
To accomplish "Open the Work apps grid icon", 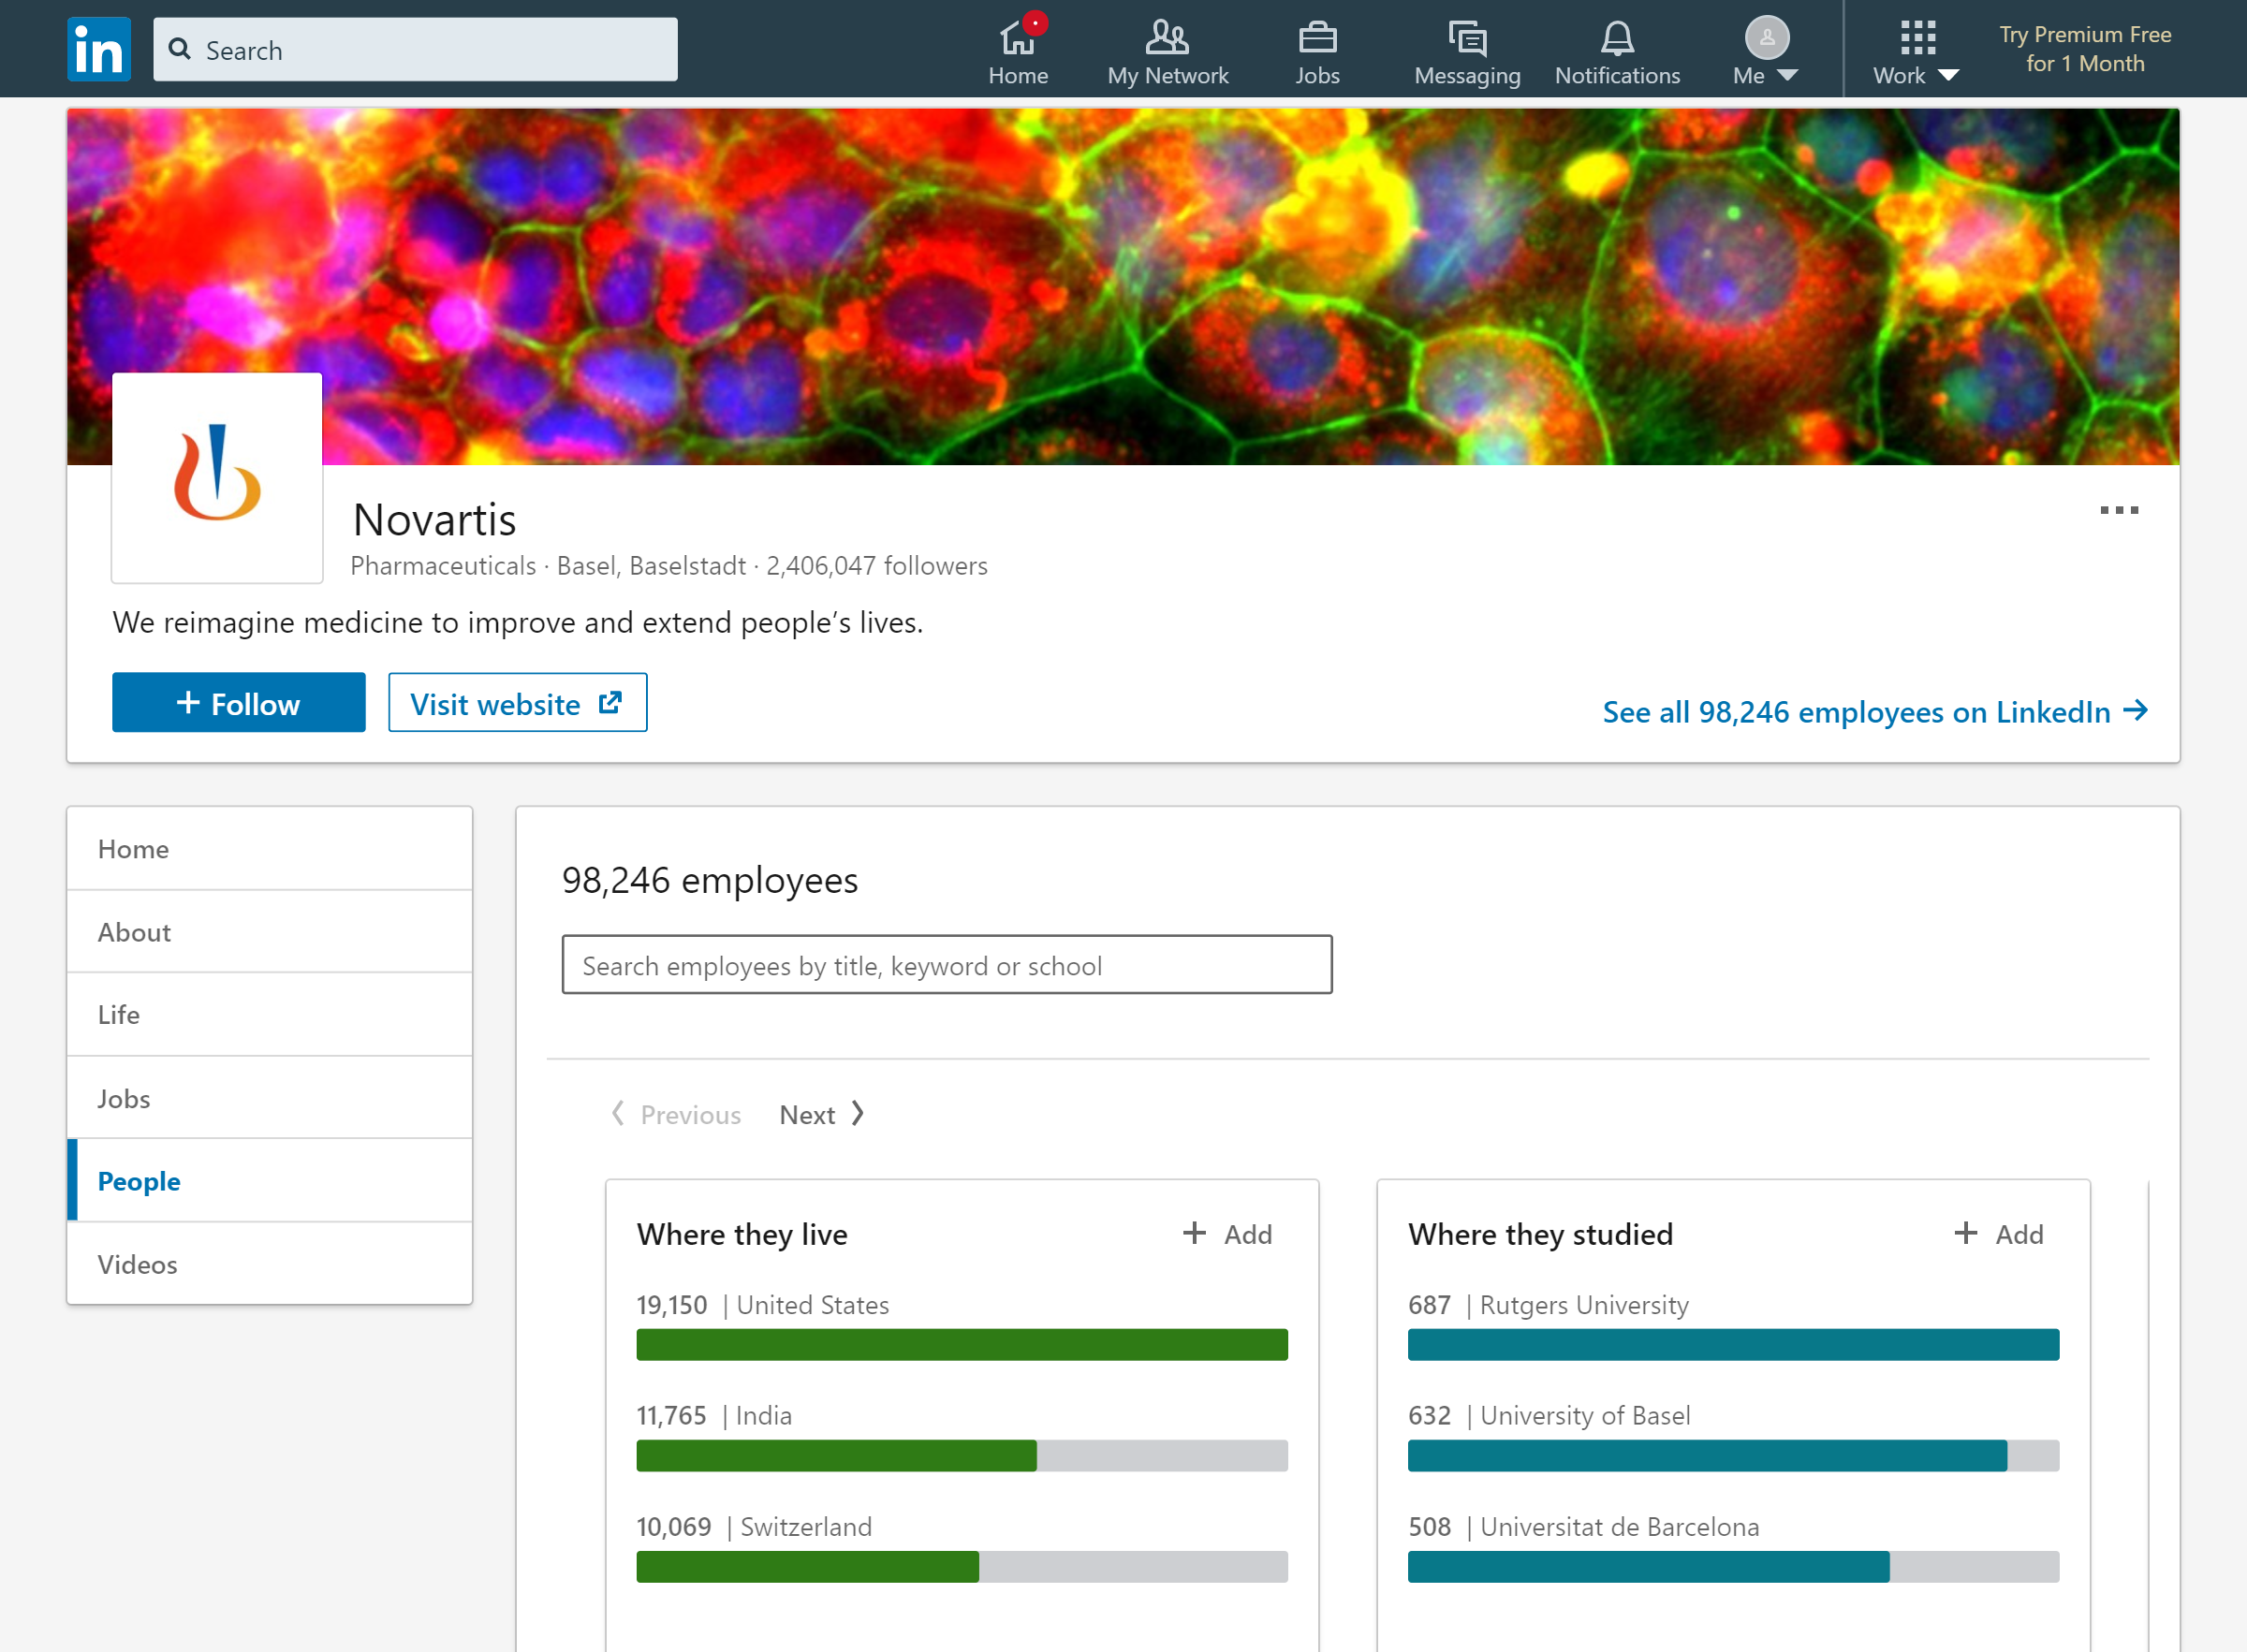I will pos(1917,38).
